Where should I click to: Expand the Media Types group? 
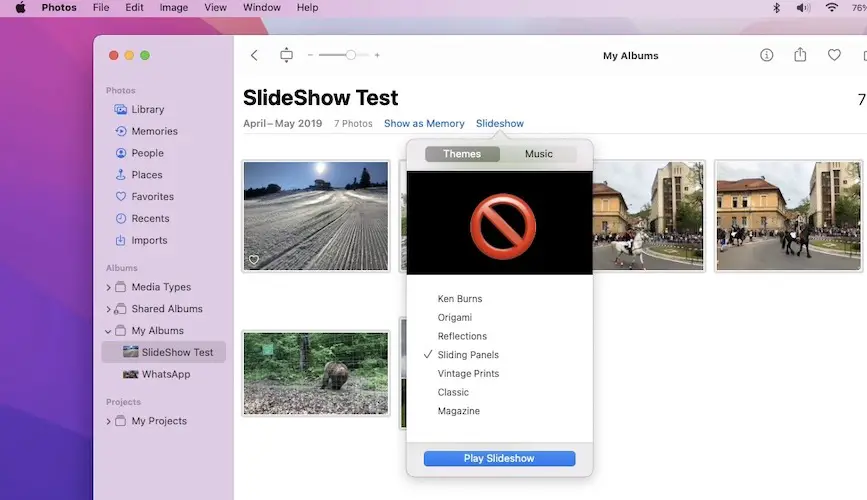[109, 288]
